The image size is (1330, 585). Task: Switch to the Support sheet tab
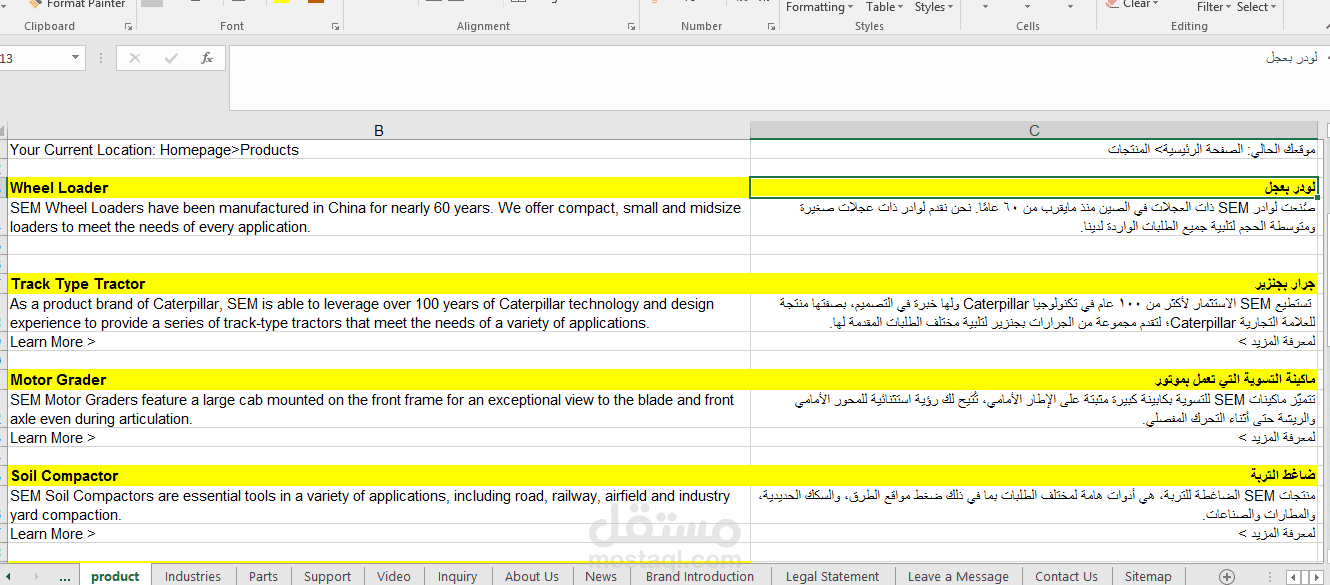point(328,576)
